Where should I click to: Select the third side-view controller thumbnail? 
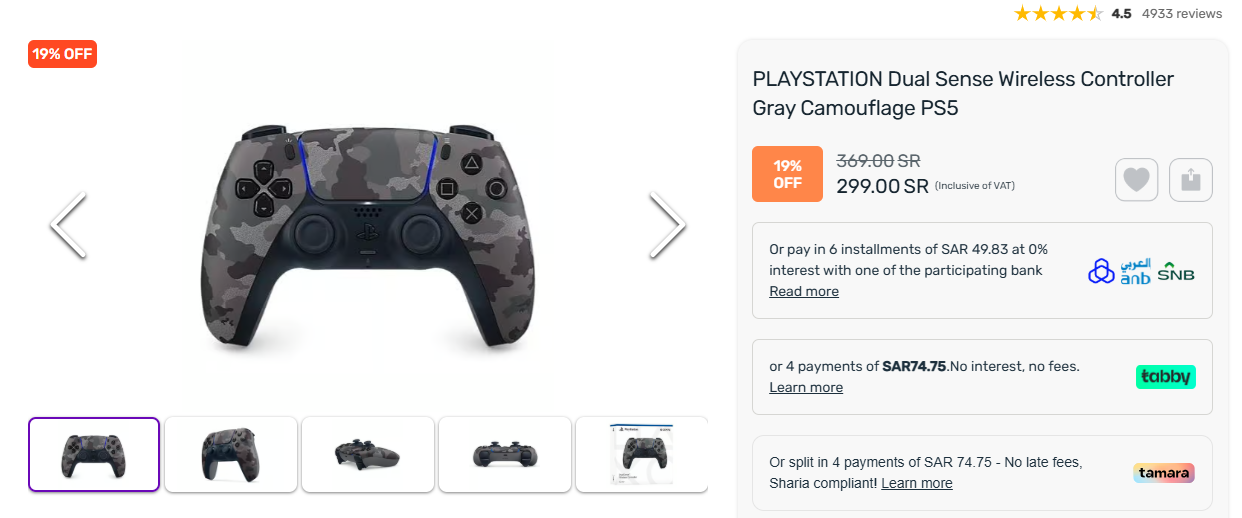(368, 454)
